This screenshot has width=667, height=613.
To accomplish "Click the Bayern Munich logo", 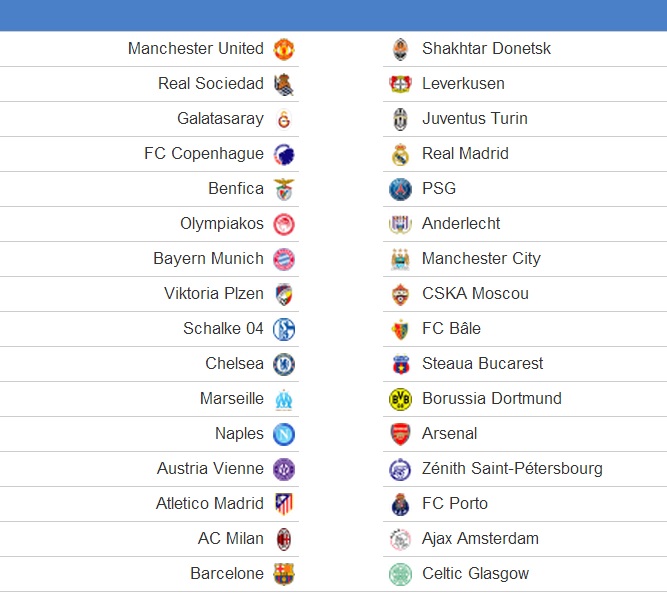I will click(x=284, y=259).
